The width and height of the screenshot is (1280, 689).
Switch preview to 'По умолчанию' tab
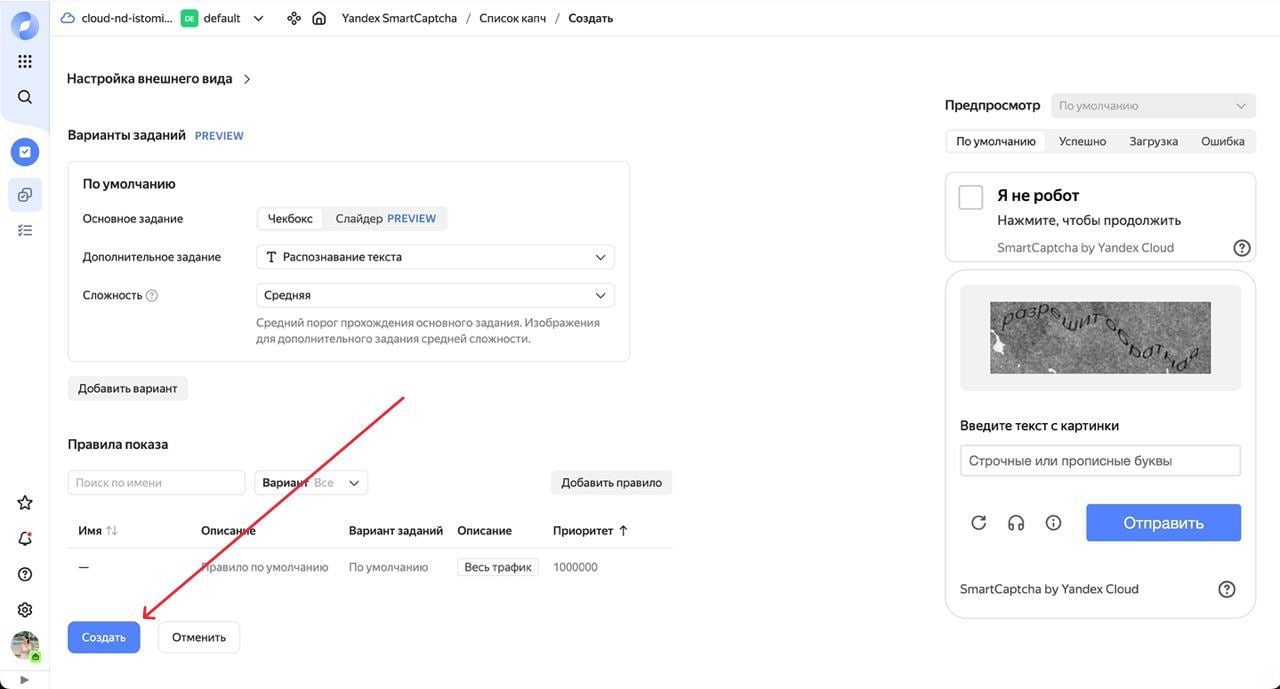(996, 141)
